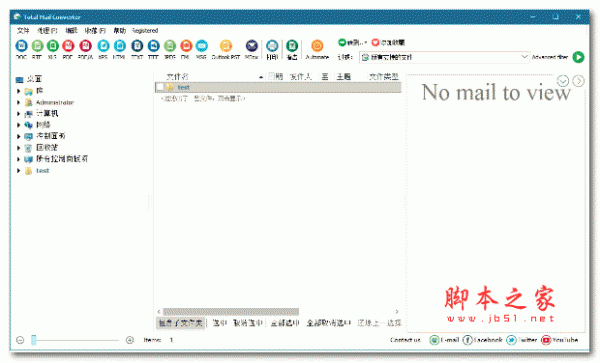Click the Registered menu item
600x363 pixels.
pyautogui.click(x=145, y=31)
